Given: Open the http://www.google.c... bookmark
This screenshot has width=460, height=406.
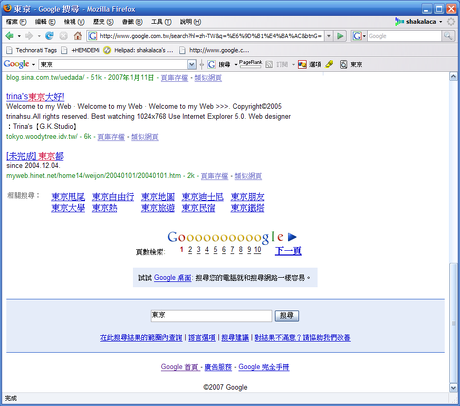Looking at the screenshot, I should pyautogui.click(x=214, y=50).
